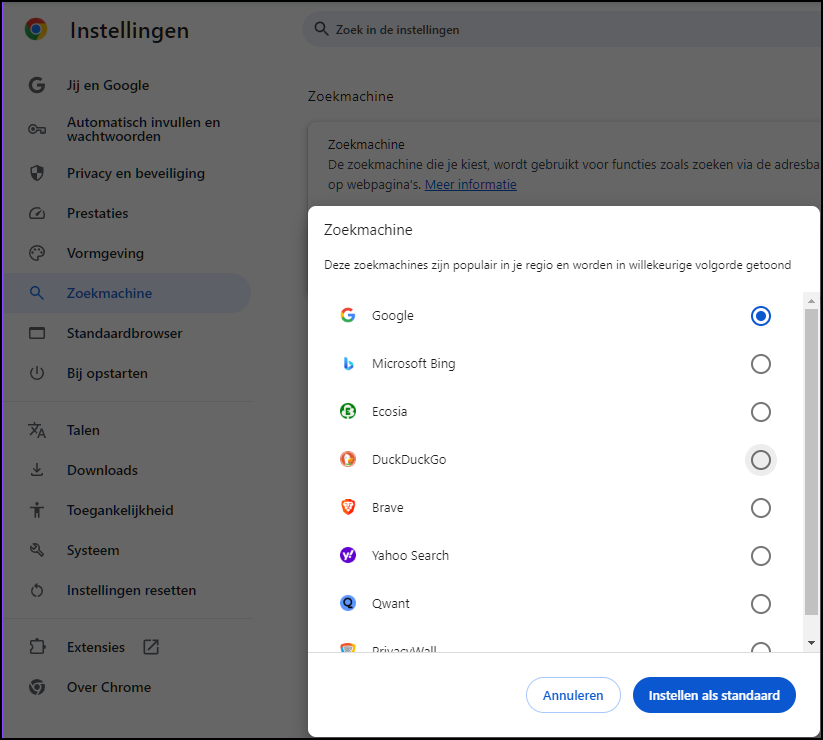The image size is (823, 740).
Task: Click the green Ecosia logo
Action: tap(348, 411)
